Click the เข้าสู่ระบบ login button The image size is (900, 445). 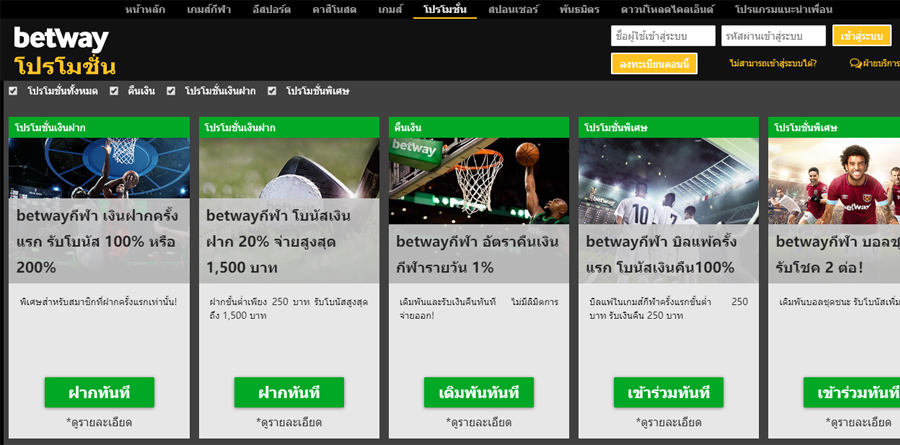[x=862, y=36]
